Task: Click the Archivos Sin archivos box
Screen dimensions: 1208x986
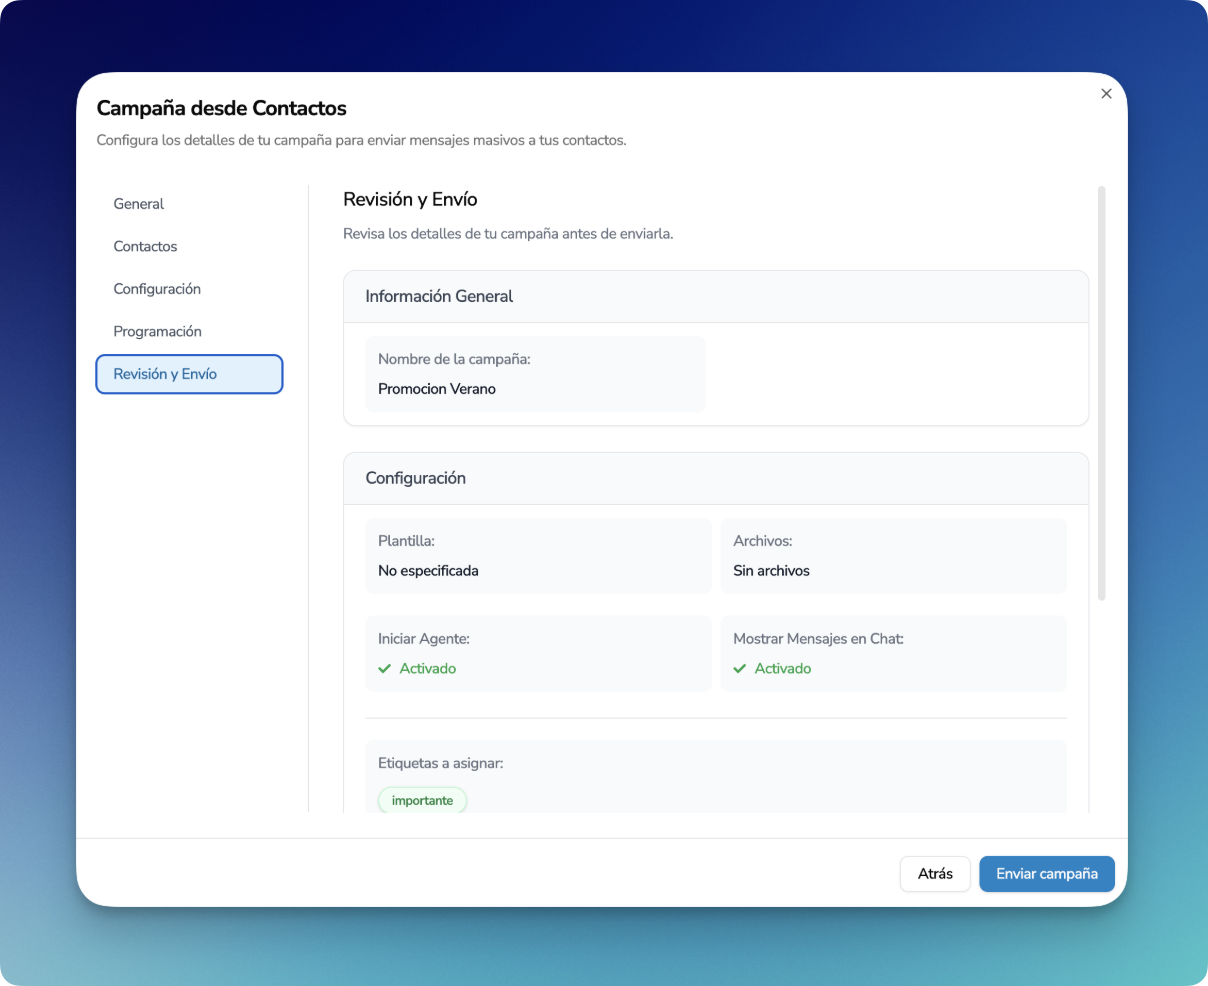Action: tap(894, 556)
